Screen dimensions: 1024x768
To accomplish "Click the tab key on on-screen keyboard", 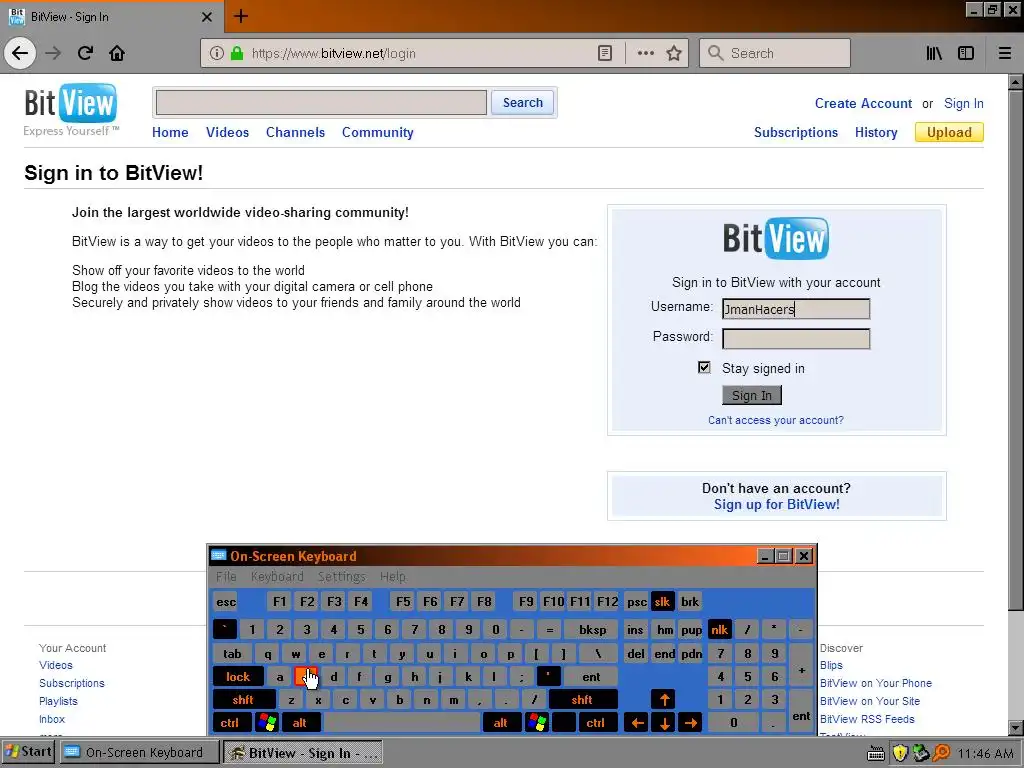I will pyautogui.click(x=232, y=654).
